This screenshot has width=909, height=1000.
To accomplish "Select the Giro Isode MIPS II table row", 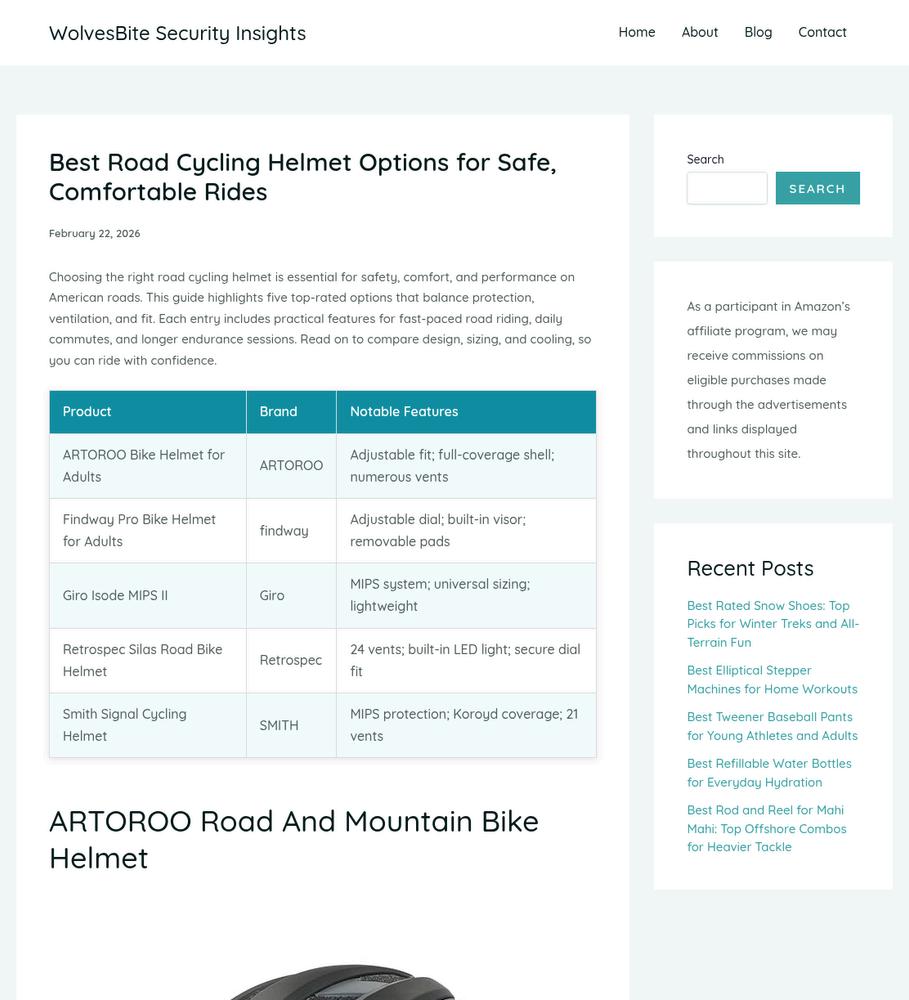I will 323,596.
